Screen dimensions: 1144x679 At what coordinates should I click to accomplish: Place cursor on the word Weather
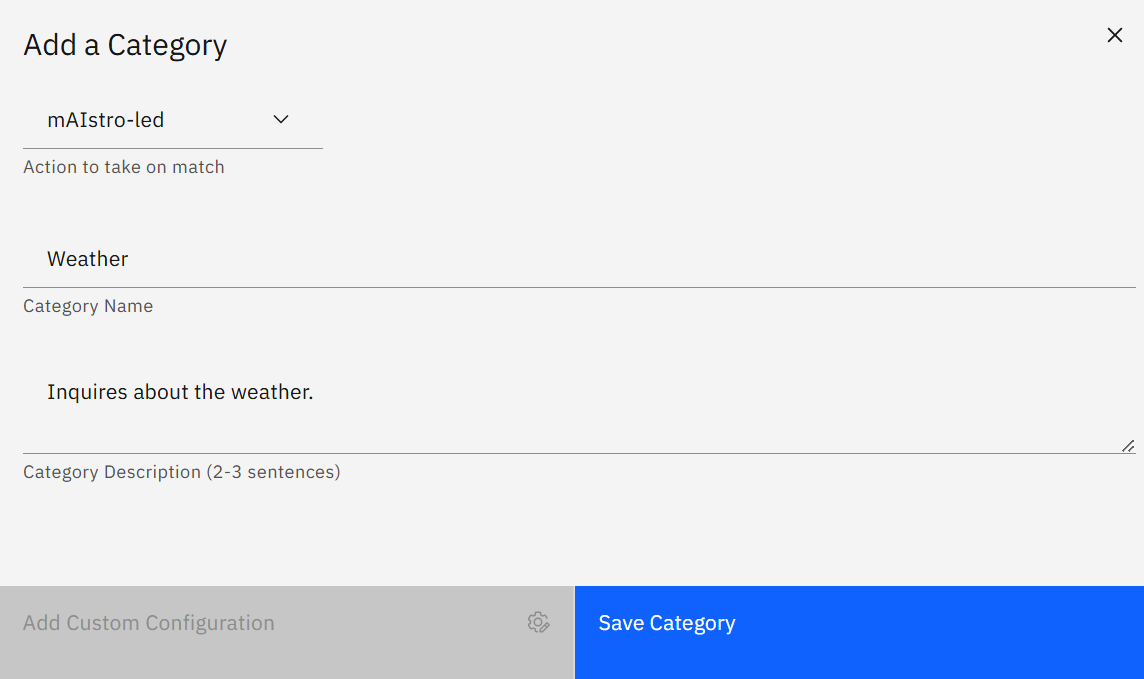(x=88, y=259)
